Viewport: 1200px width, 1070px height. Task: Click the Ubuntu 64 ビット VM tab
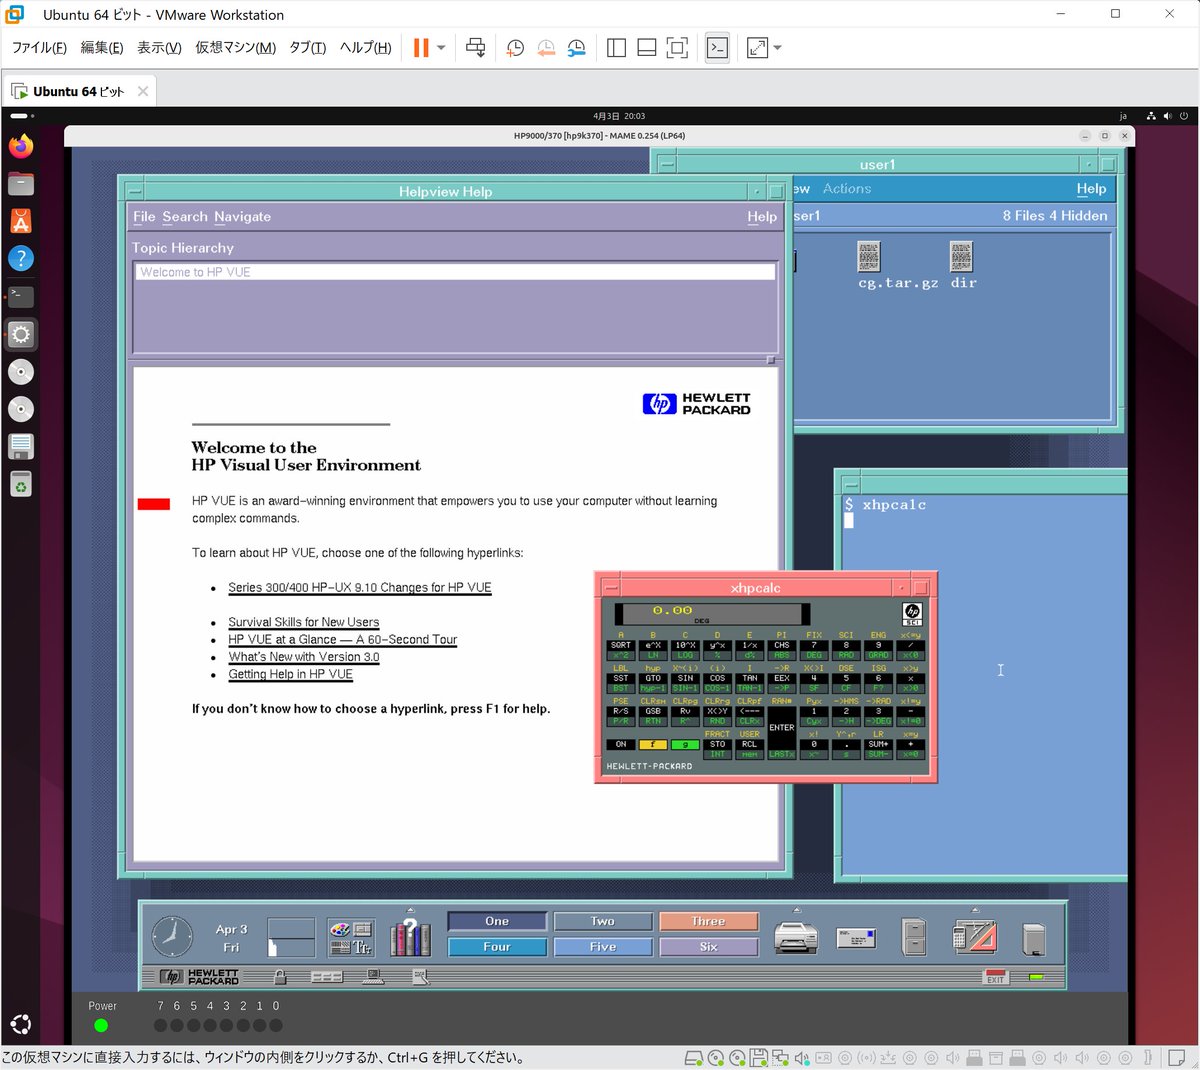point(79,91)
